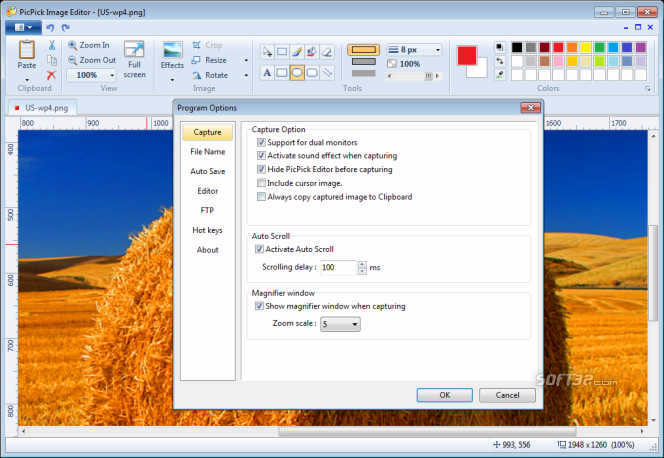Pick the paintbrush tool
The image size is (664, 458).
point(297,52)
